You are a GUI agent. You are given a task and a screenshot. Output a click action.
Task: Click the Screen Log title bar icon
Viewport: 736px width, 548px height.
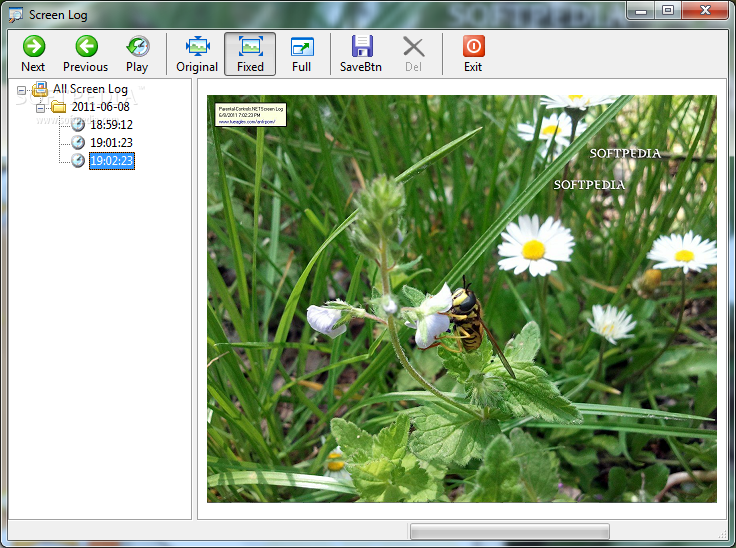pos(15,15)
